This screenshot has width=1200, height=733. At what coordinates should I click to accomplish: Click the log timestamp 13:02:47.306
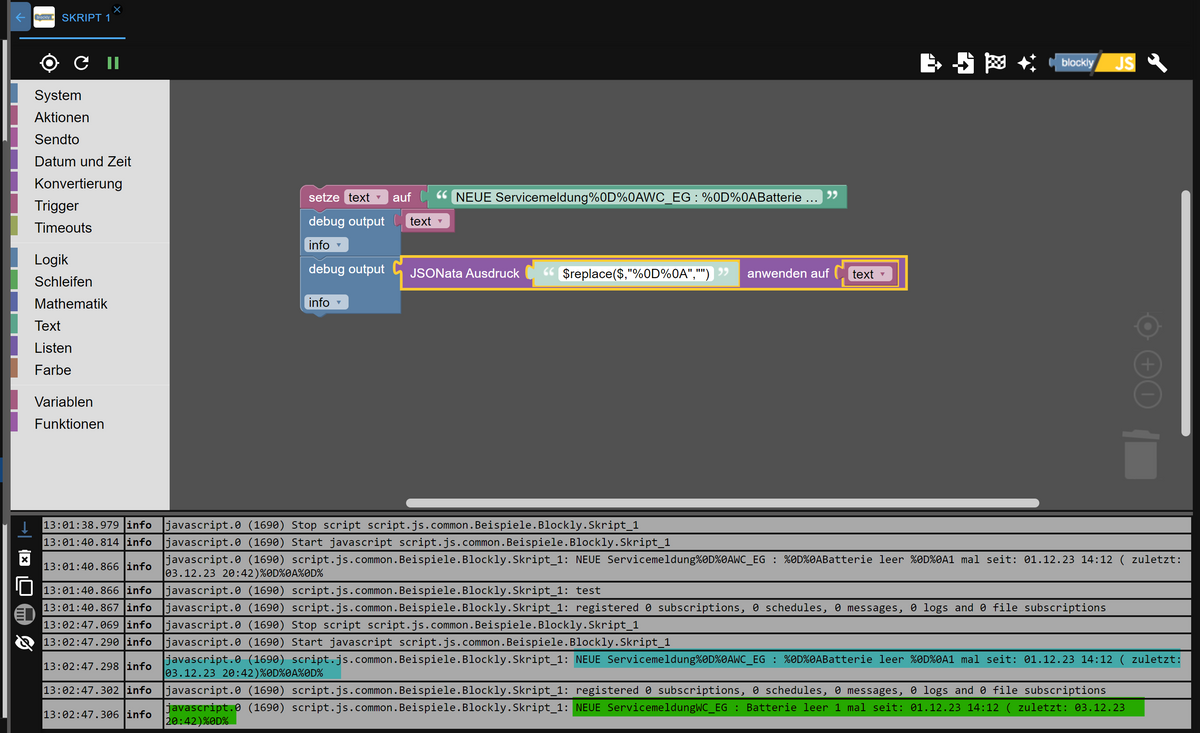tap(82, 715)
